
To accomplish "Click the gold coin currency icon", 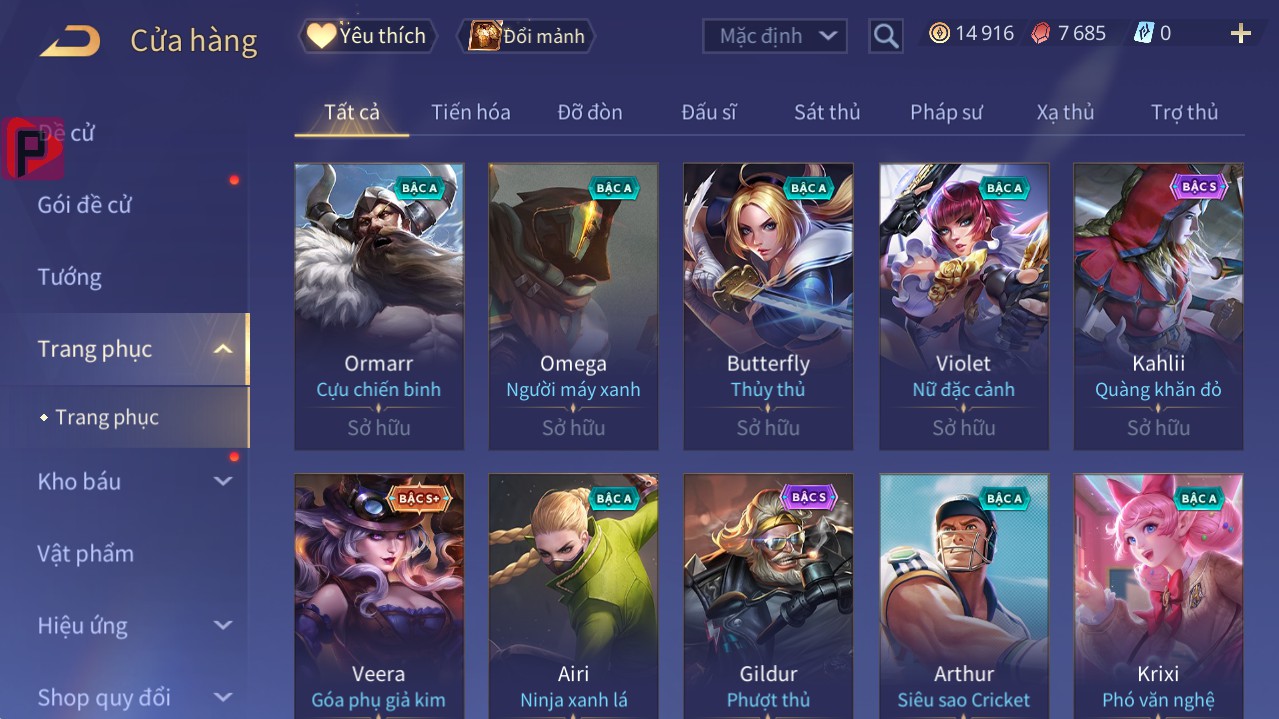I will (939, 34).
